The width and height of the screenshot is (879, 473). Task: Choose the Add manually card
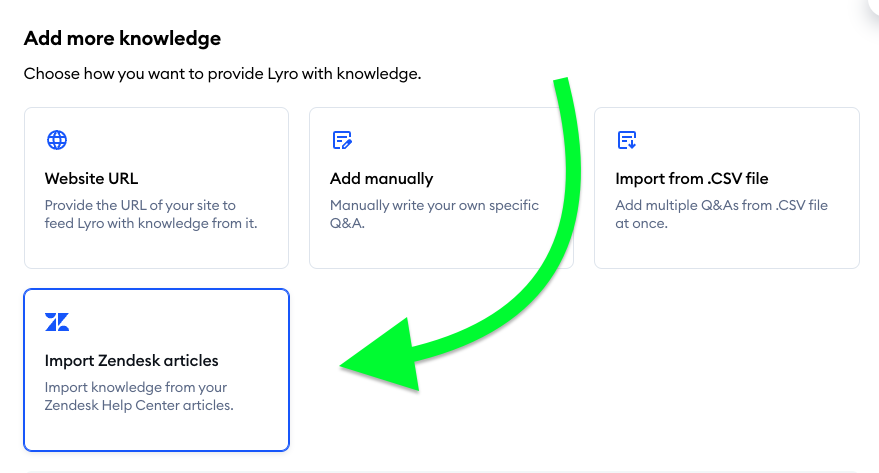coord(441,188)
